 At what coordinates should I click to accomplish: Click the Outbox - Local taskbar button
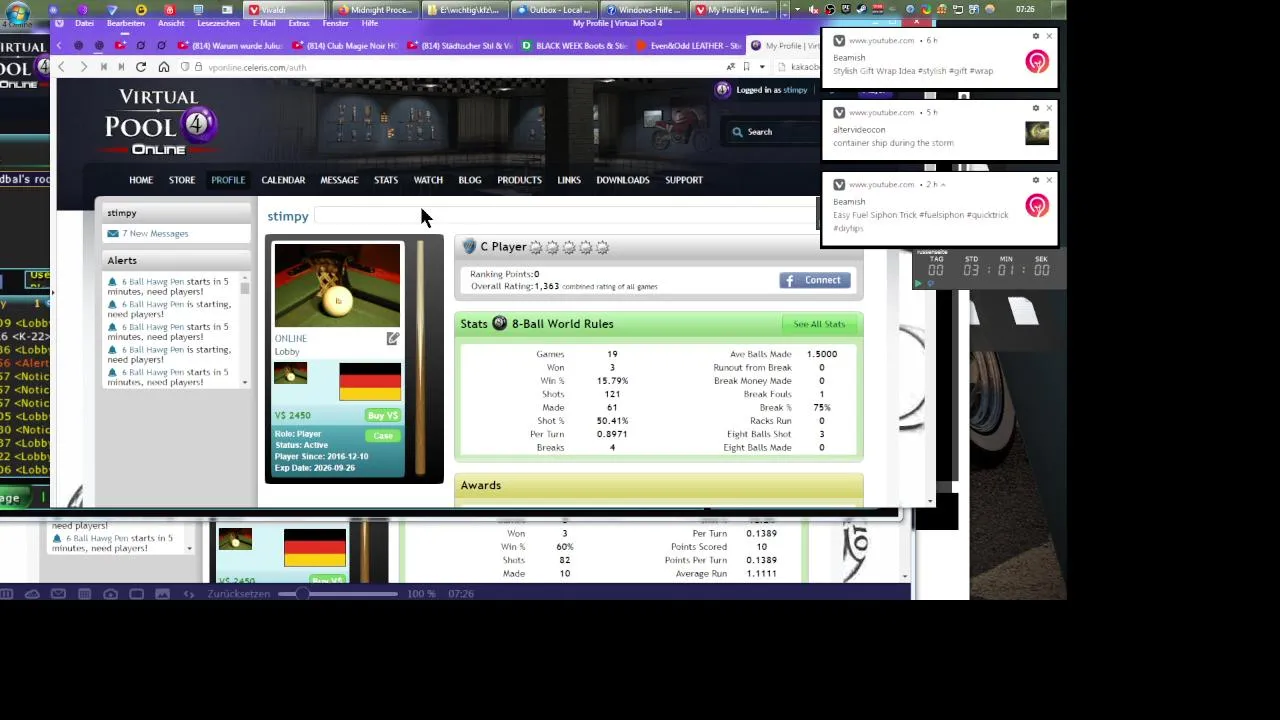[553, 10]
